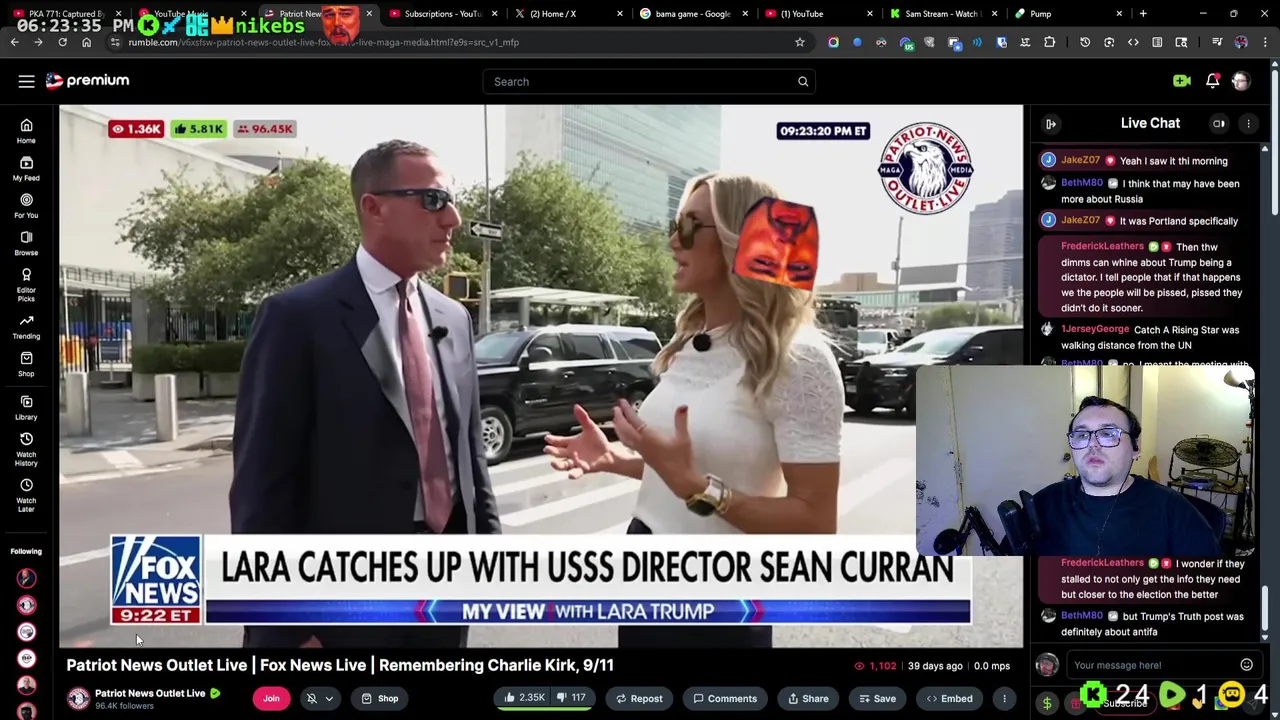Switch to Home / X tab

566,14
